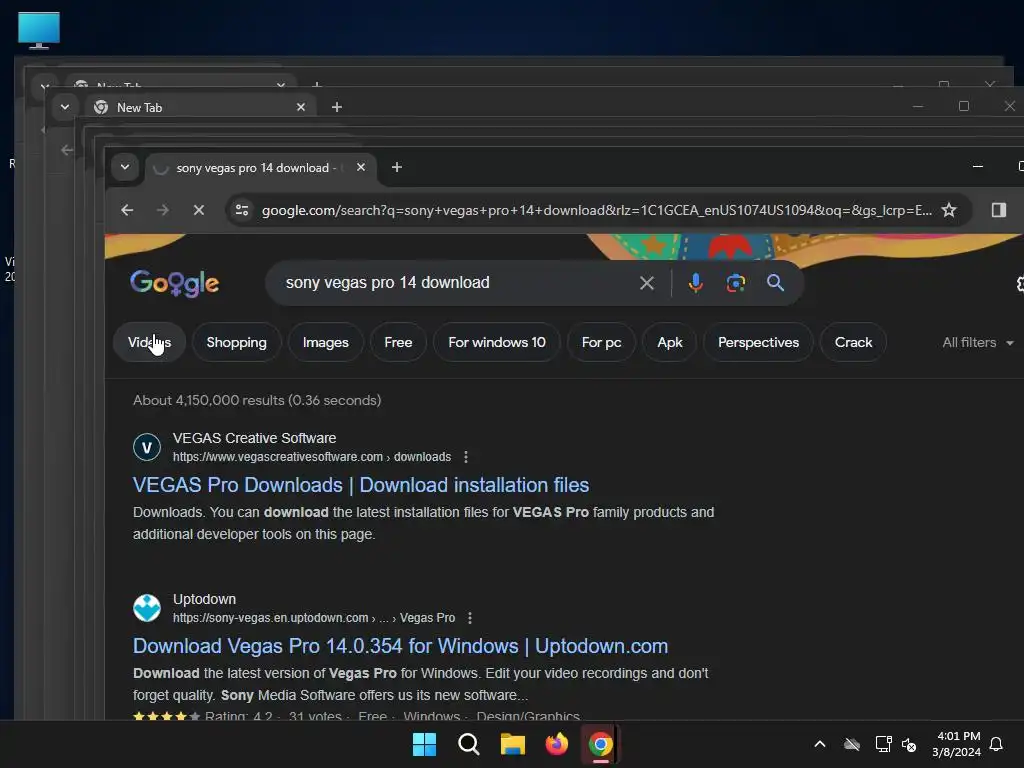Screen dimensions: 1024x768
Task: Click the VEGAS Creative Software favicon
Action: 147,447
